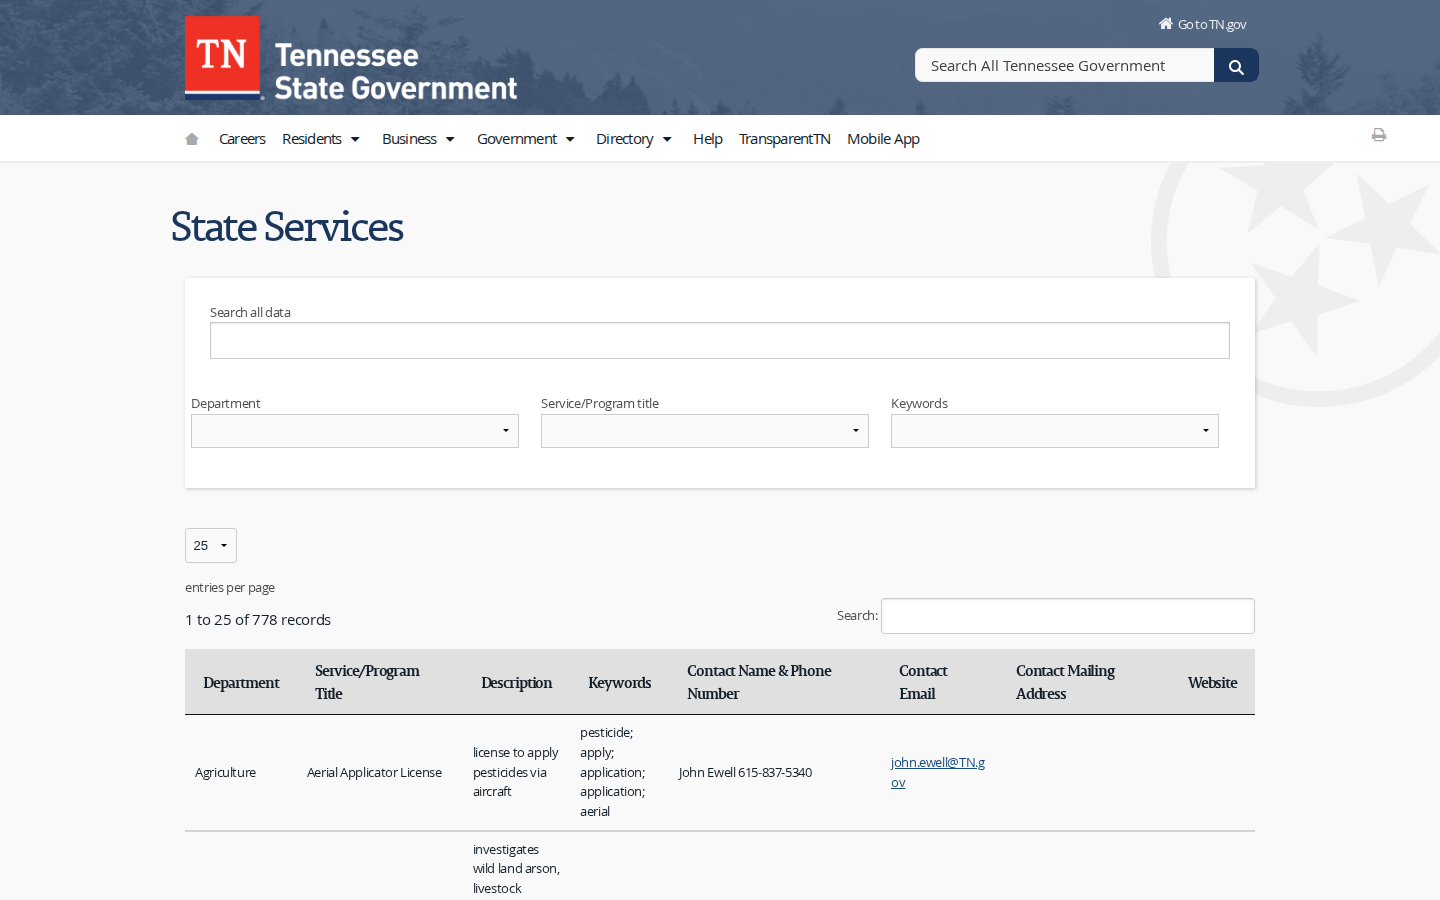Viewport: 1440px width, 900px height.
Task: Expand the Government dropdown menu
Action: 526,139
